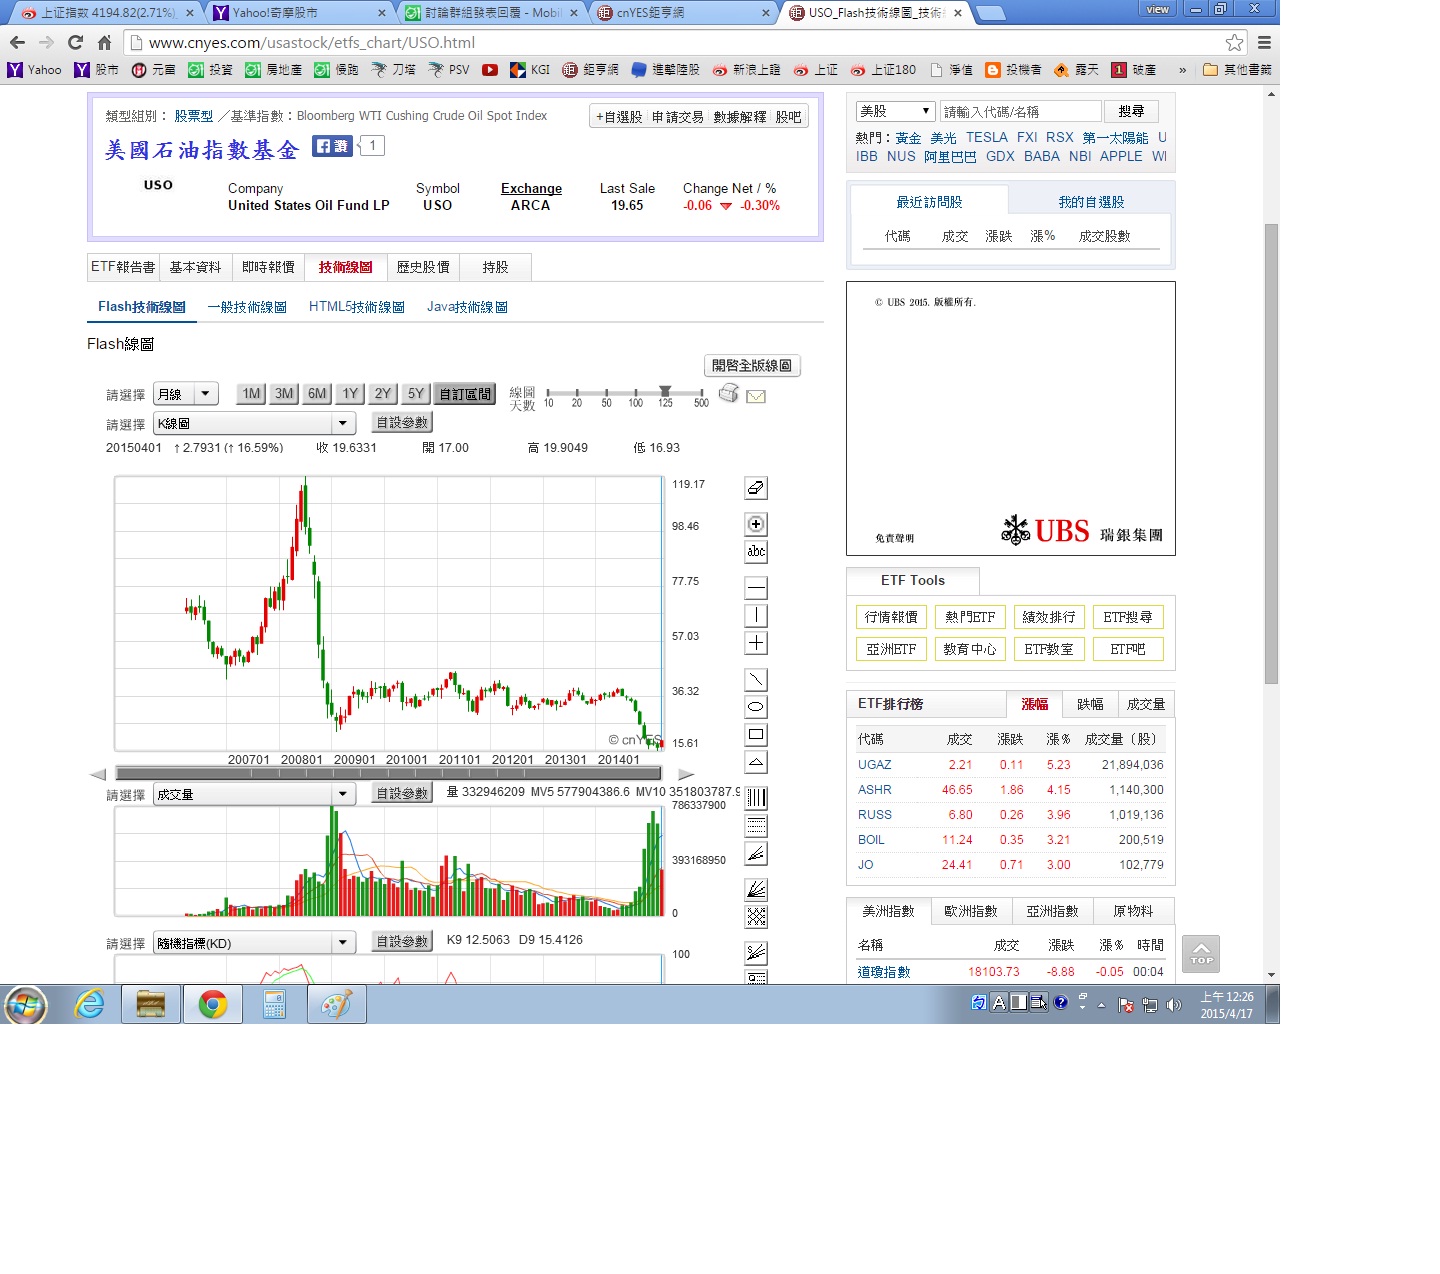Select the crosshair drawing tool
Image resolution: width=1440 pixels, height=1274 pixels.
coord(756,643)
